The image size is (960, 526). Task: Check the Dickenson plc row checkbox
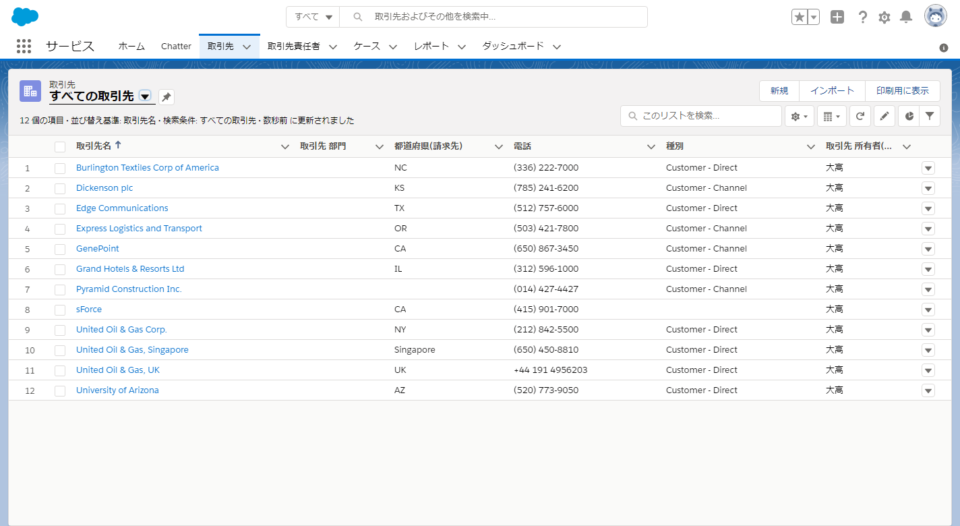59,188
